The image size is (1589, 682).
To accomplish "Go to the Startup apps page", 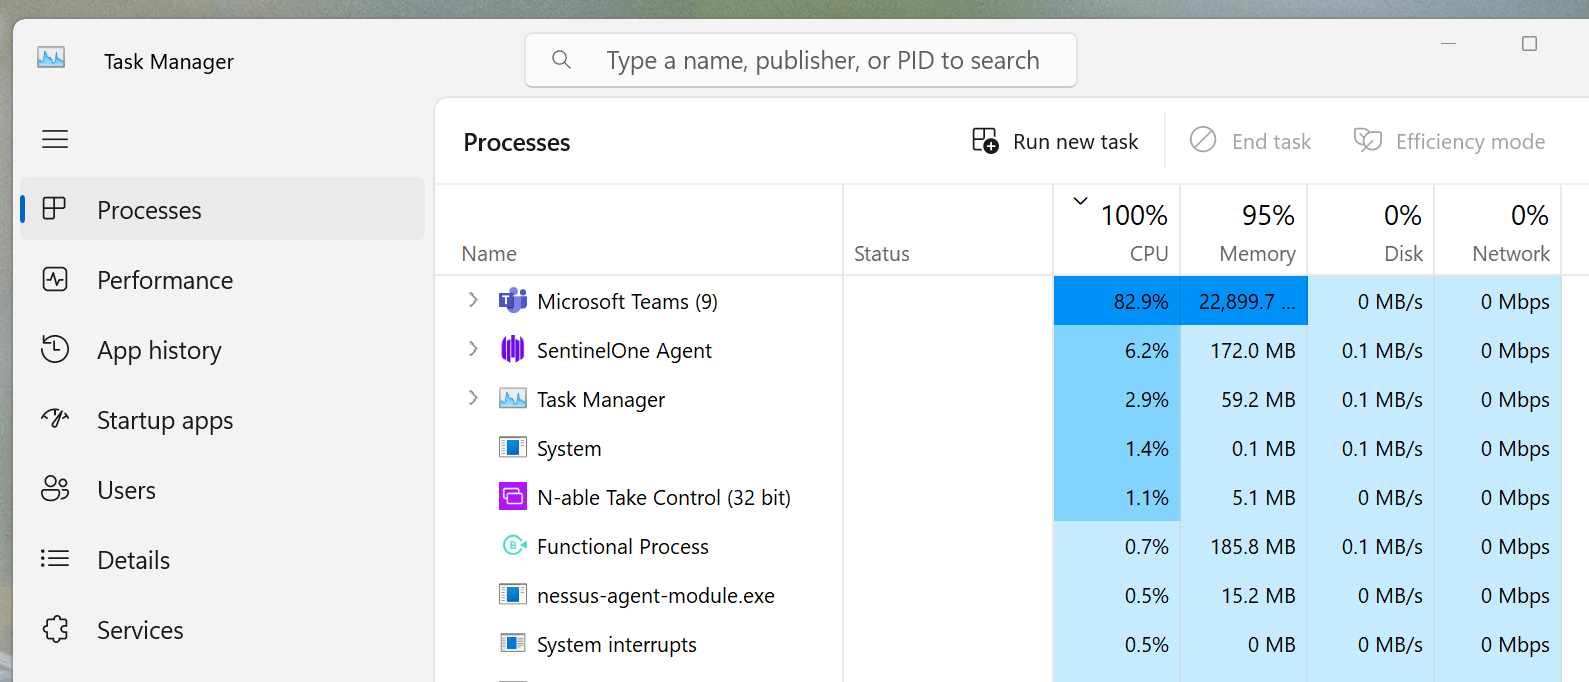I will 222,420.
